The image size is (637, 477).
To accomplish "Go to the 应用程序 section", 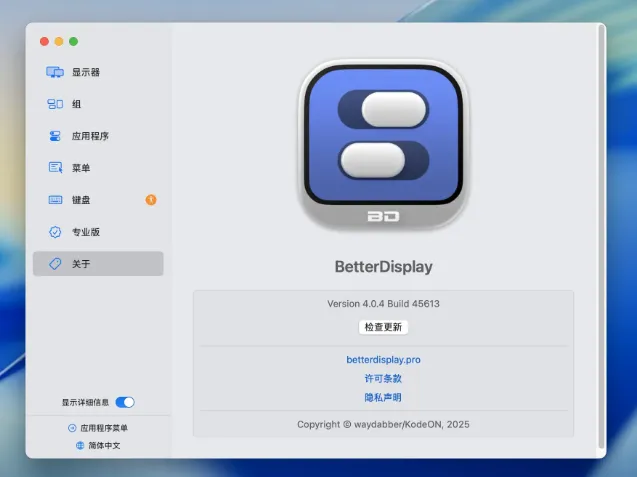I will pyautogui.click(x=98, y=136).
